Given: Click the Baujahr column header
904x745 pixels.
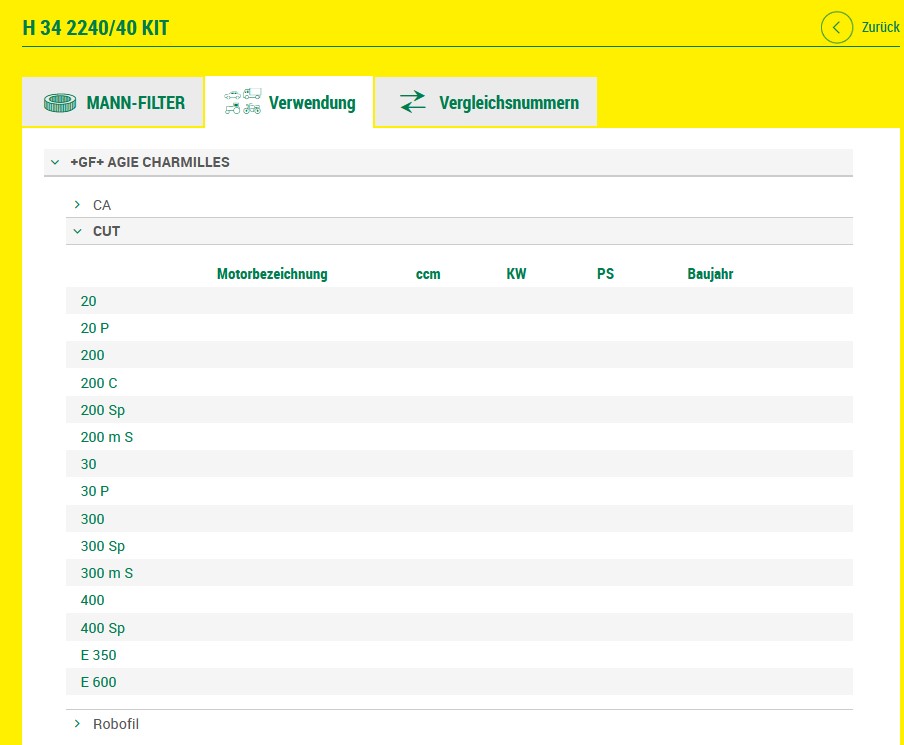Looking at the screenshot, I should (x=710, y=274).
